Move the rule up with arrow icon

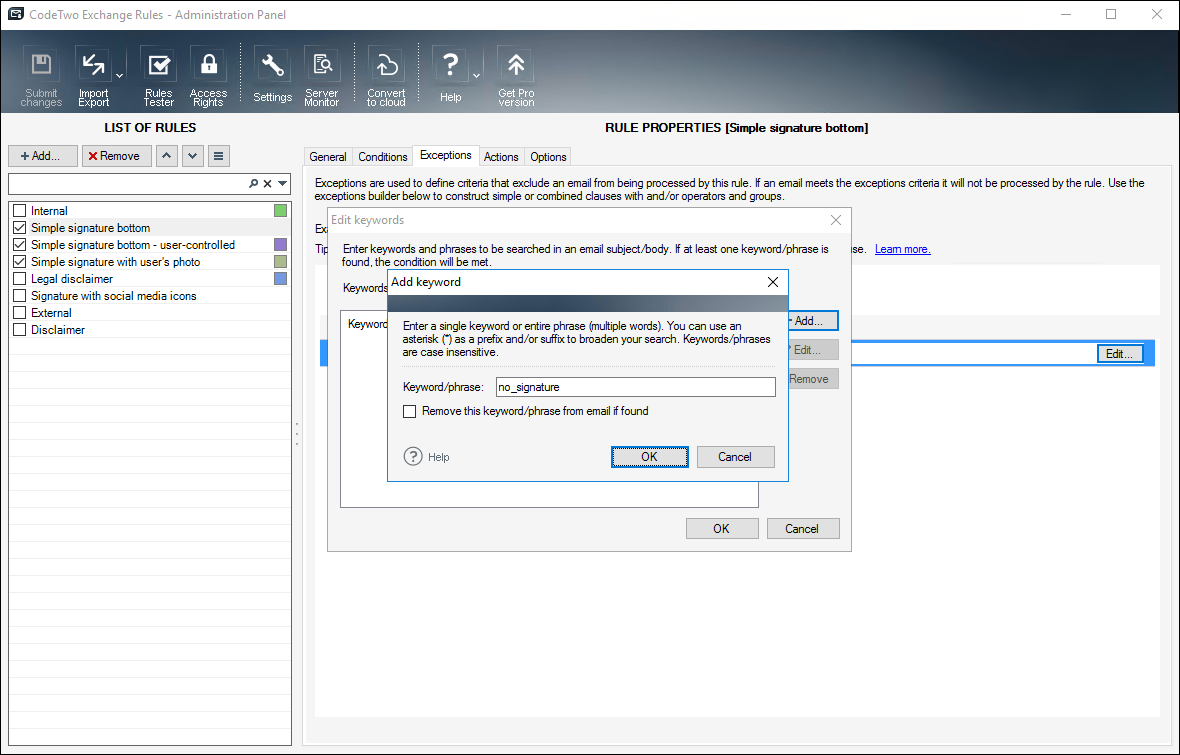click(166, 156)
